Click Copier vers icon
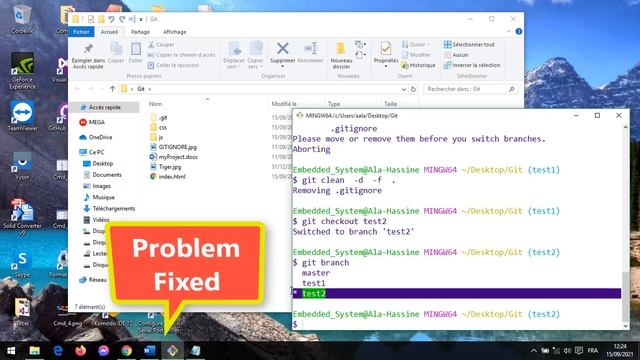 256,49
